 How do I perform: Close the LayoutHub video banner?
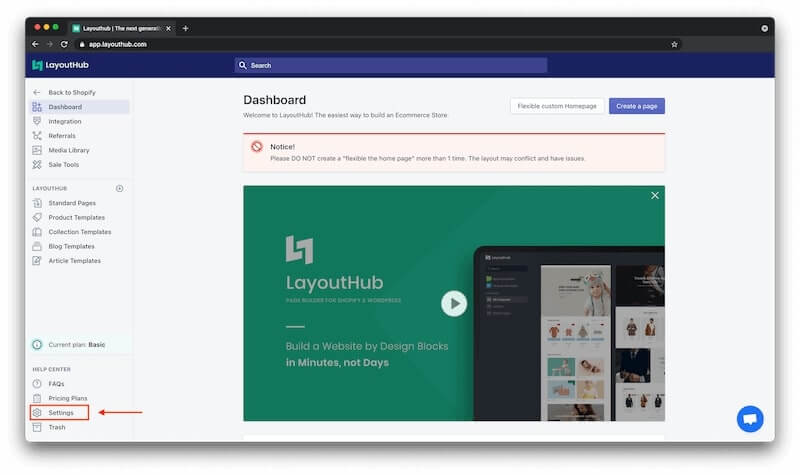[655, 195]
